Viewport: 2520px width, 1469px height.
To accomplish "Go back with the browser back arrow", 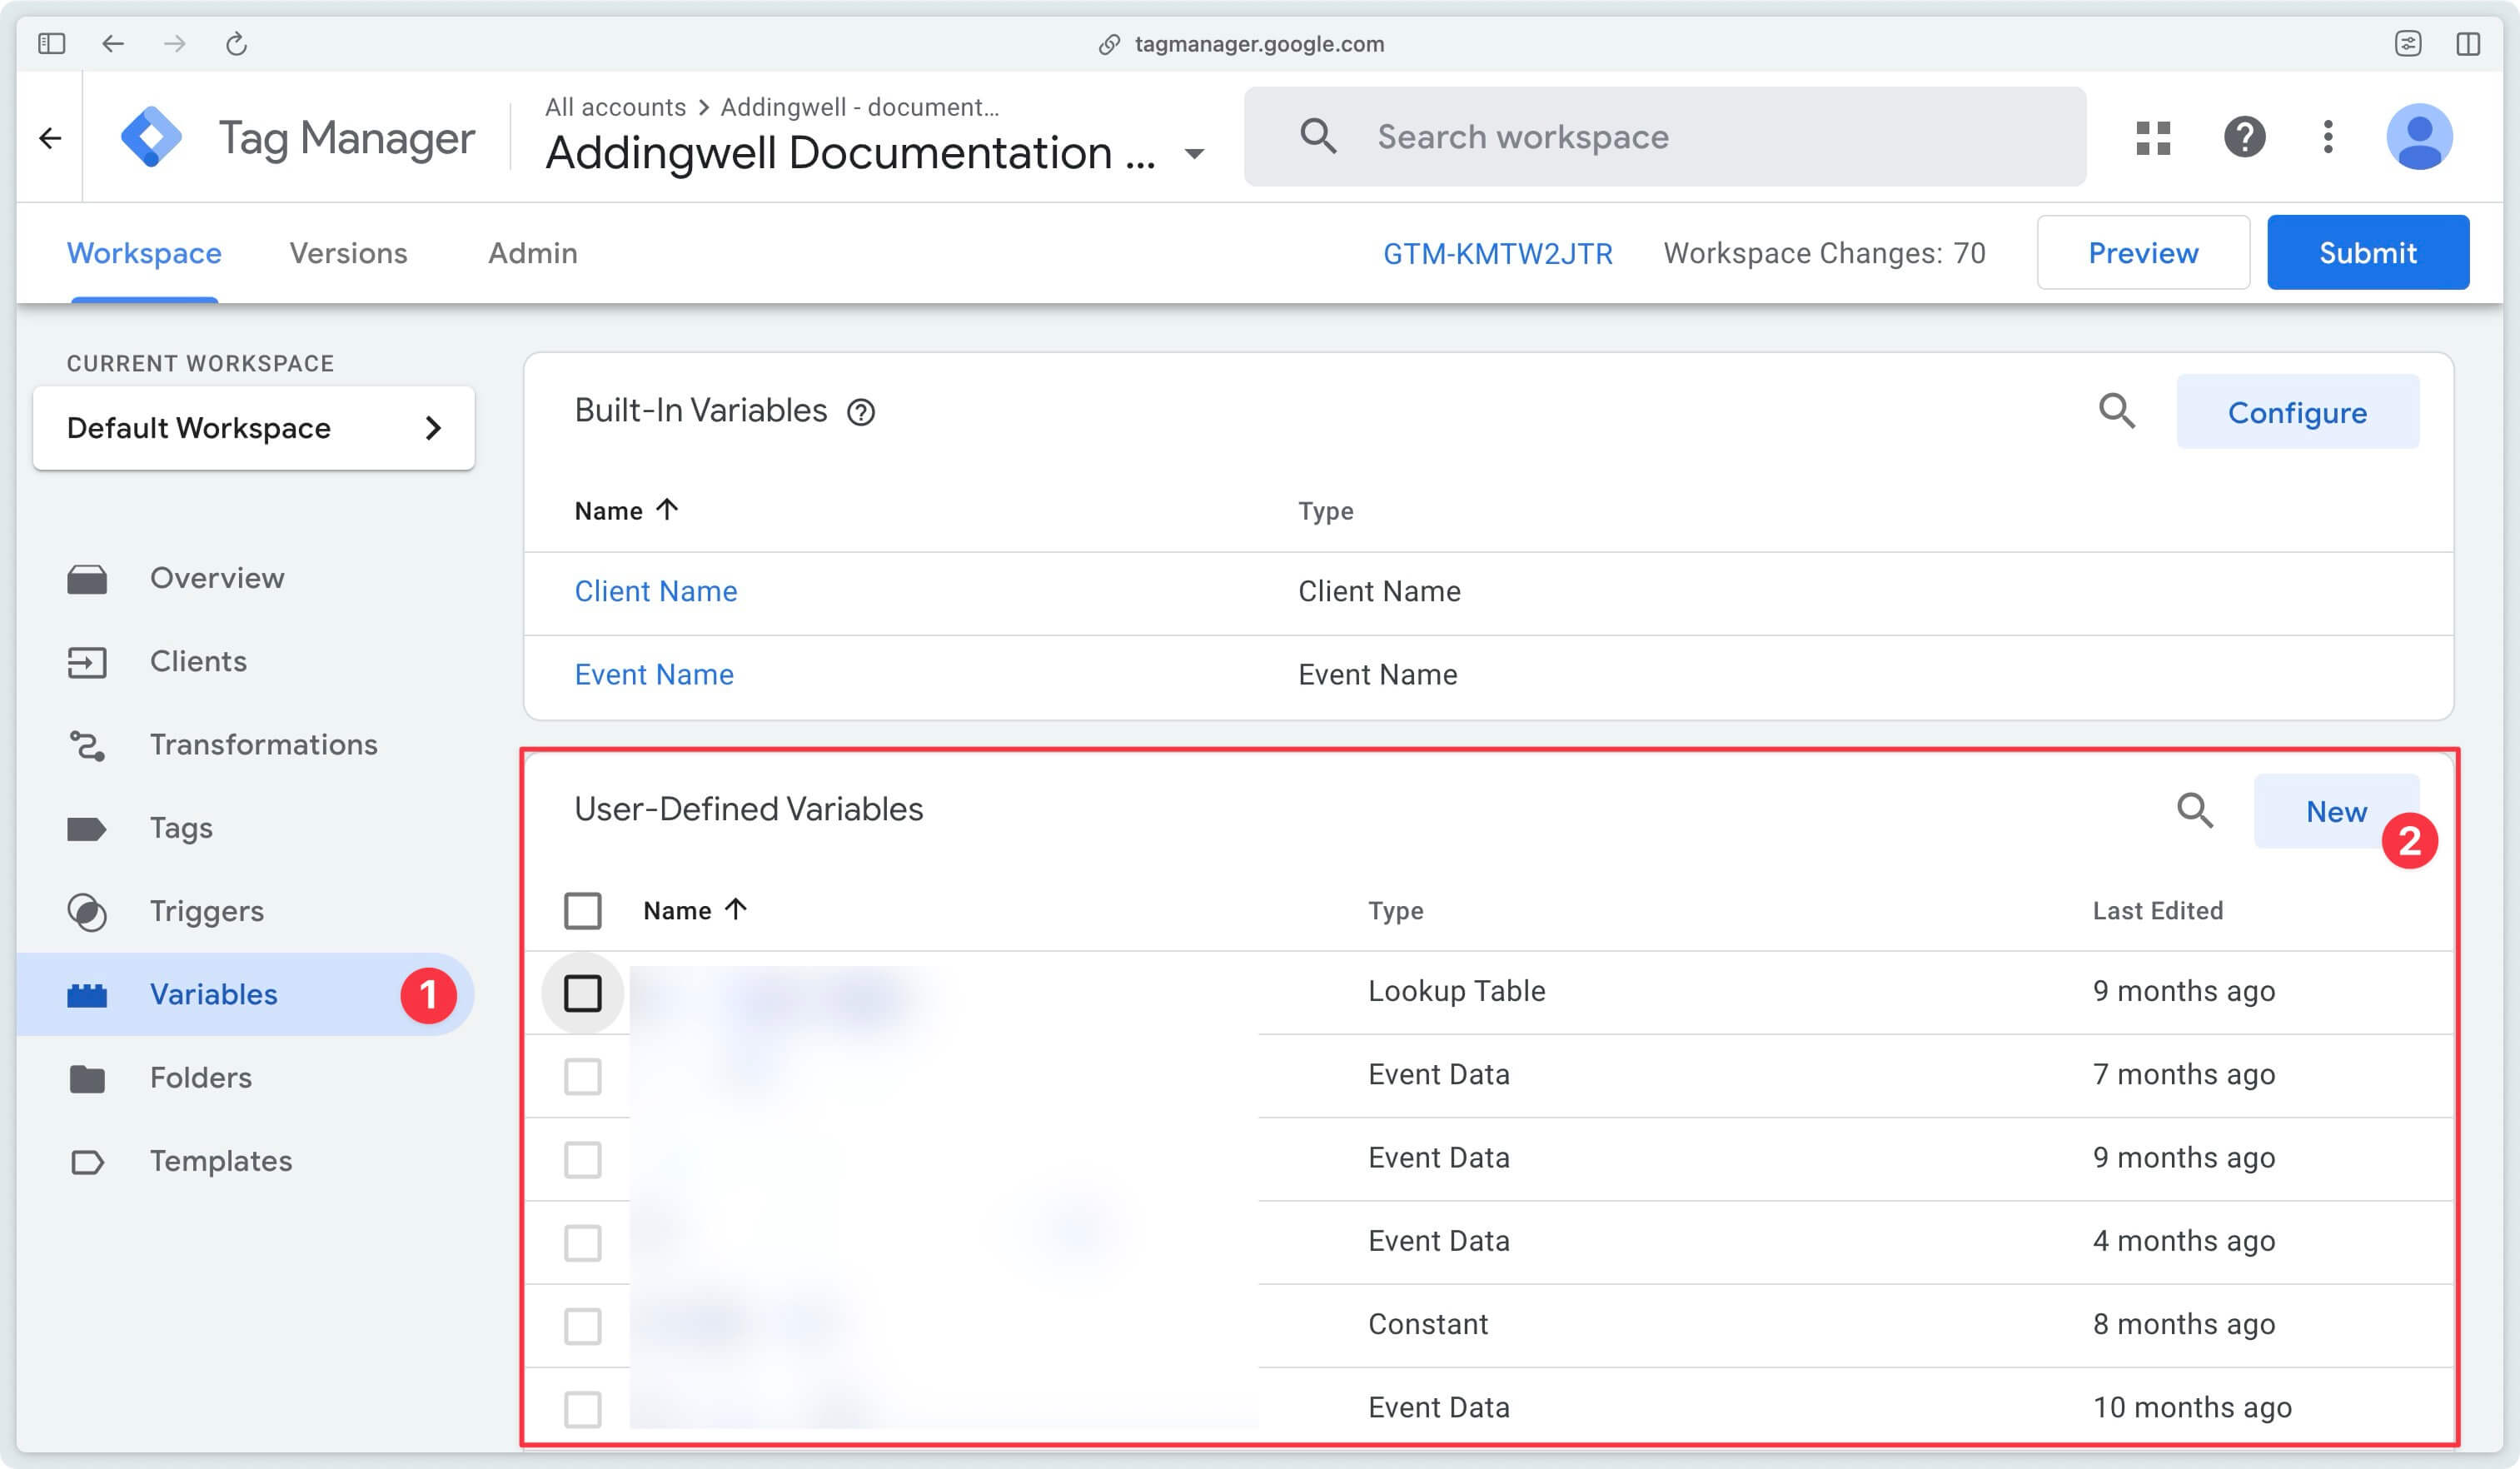I will 113,43.
